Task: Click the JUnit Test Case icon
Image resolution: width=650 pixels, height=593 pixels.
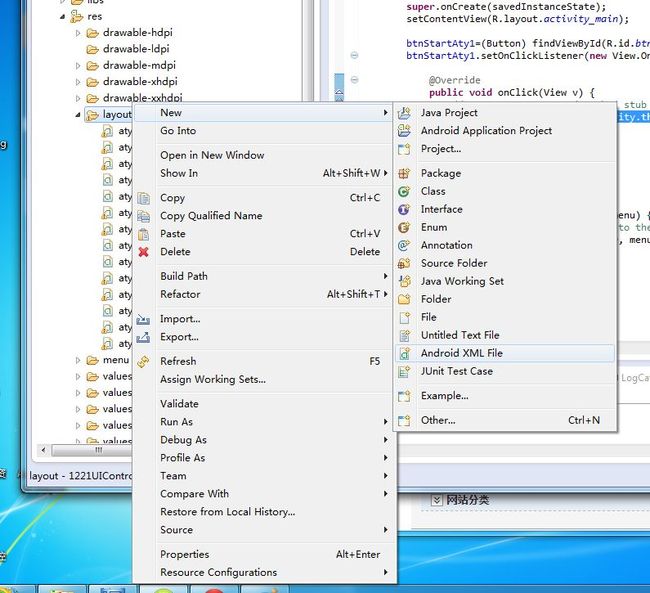Action: click(x=404, y=371)
